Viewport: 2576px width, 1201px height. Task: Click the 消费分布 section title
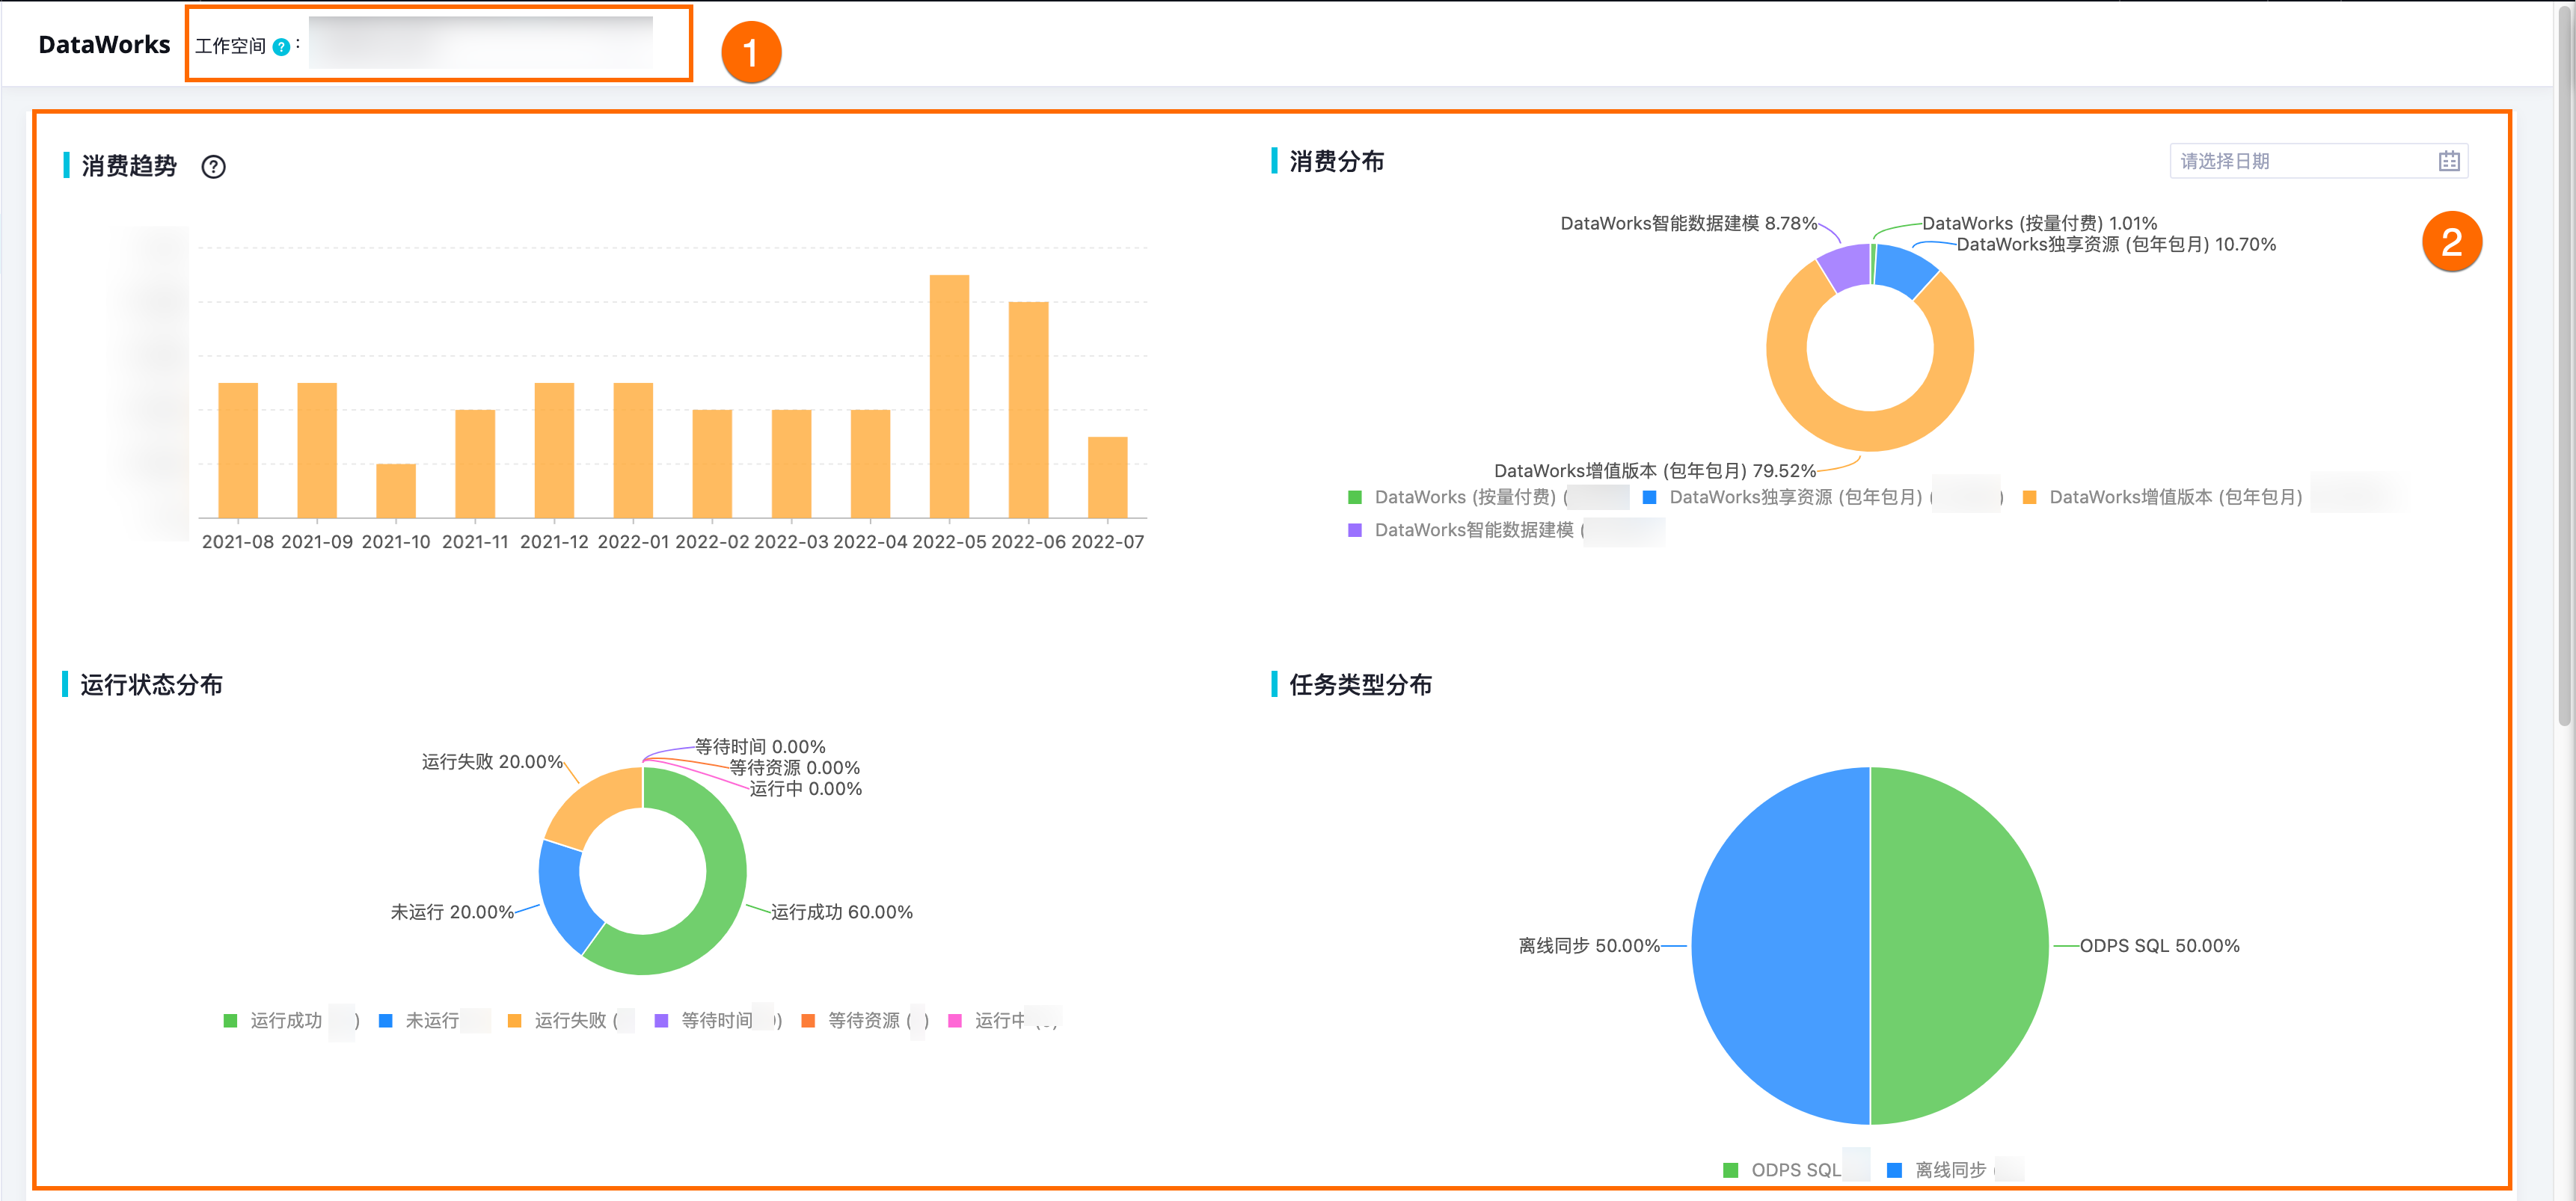(1336, 162)
